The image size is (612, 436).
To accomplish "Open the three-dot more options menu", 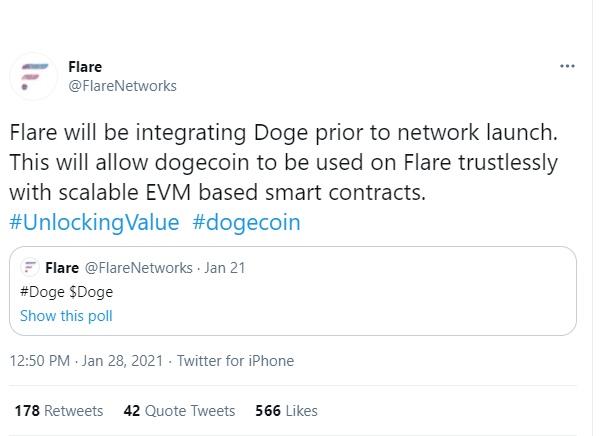I will point(567,66).
